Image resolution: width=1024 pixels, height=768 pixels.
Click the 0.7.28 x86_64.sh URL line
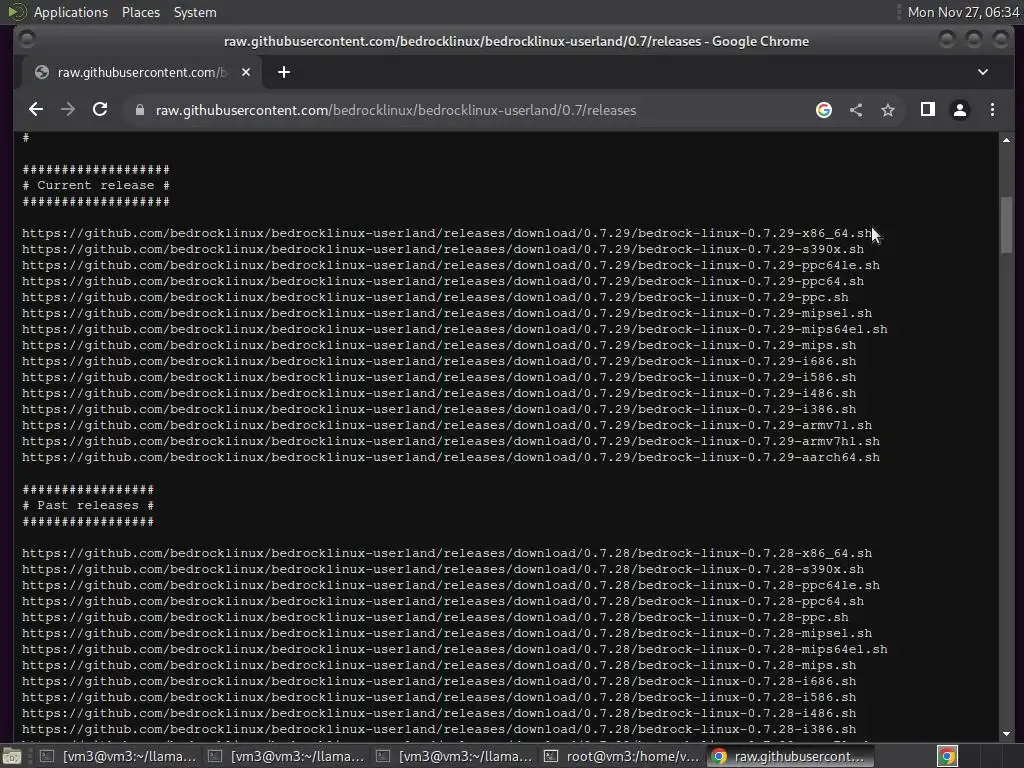[x=447, y=553]
